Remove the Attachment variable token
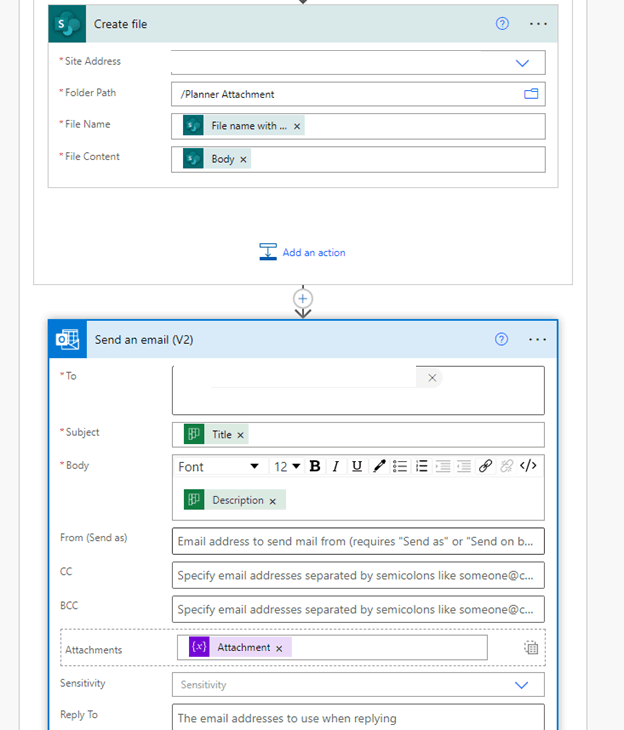624x730 pixels. click(x=279, y=649)
